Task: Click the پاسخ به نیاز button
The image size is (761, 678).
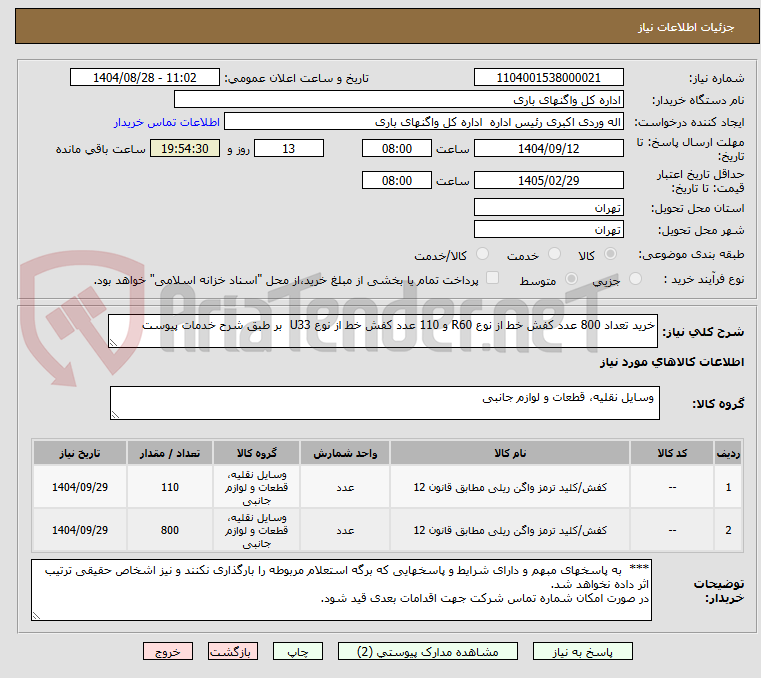Action: (x=582, y=651)
